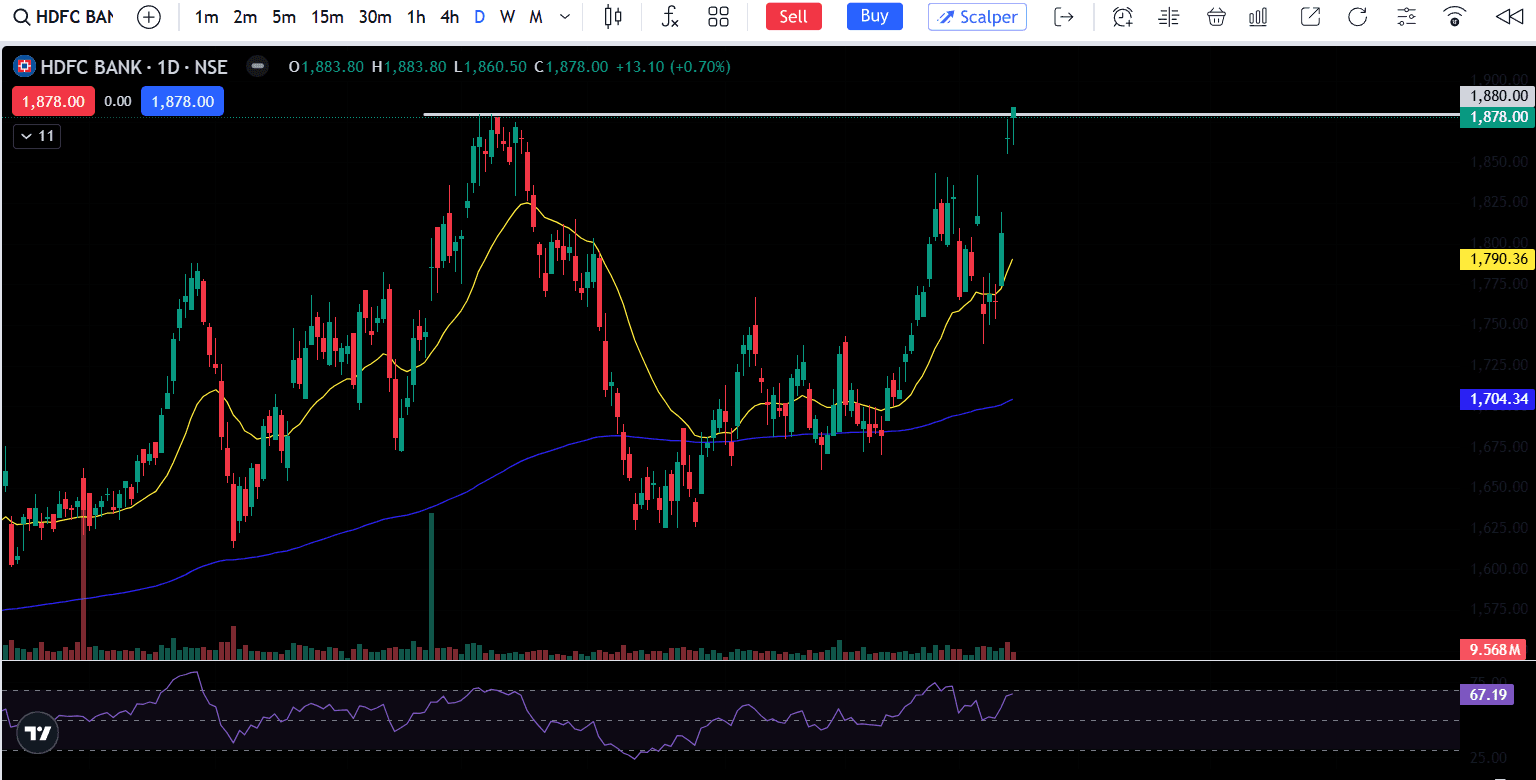The height and width of the screenshot is (780, 1536).
Task: Click the HDFC Bank logo icon in legend
Action: coord(24,67)
